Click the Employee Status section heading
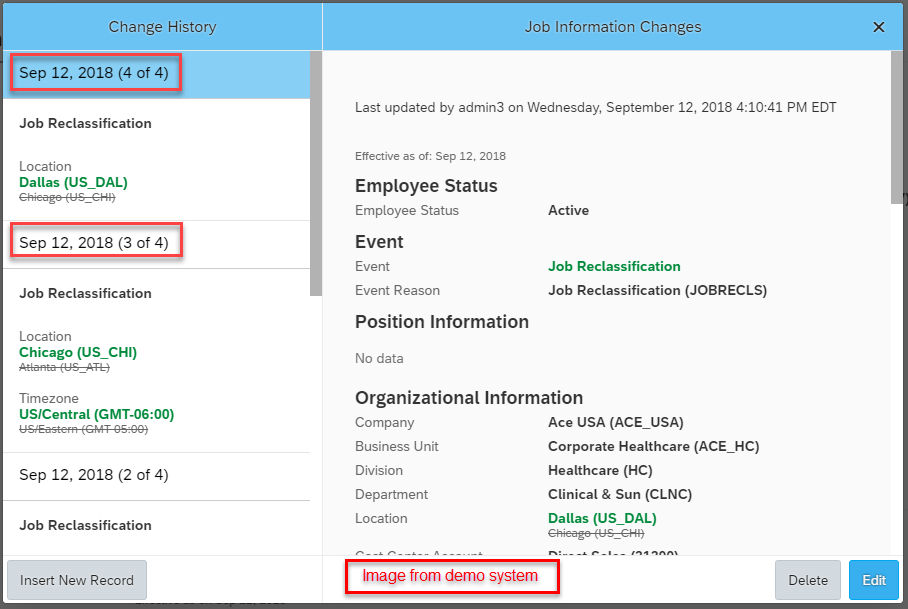This screenshot has height=609, width=908. [426, 186]
